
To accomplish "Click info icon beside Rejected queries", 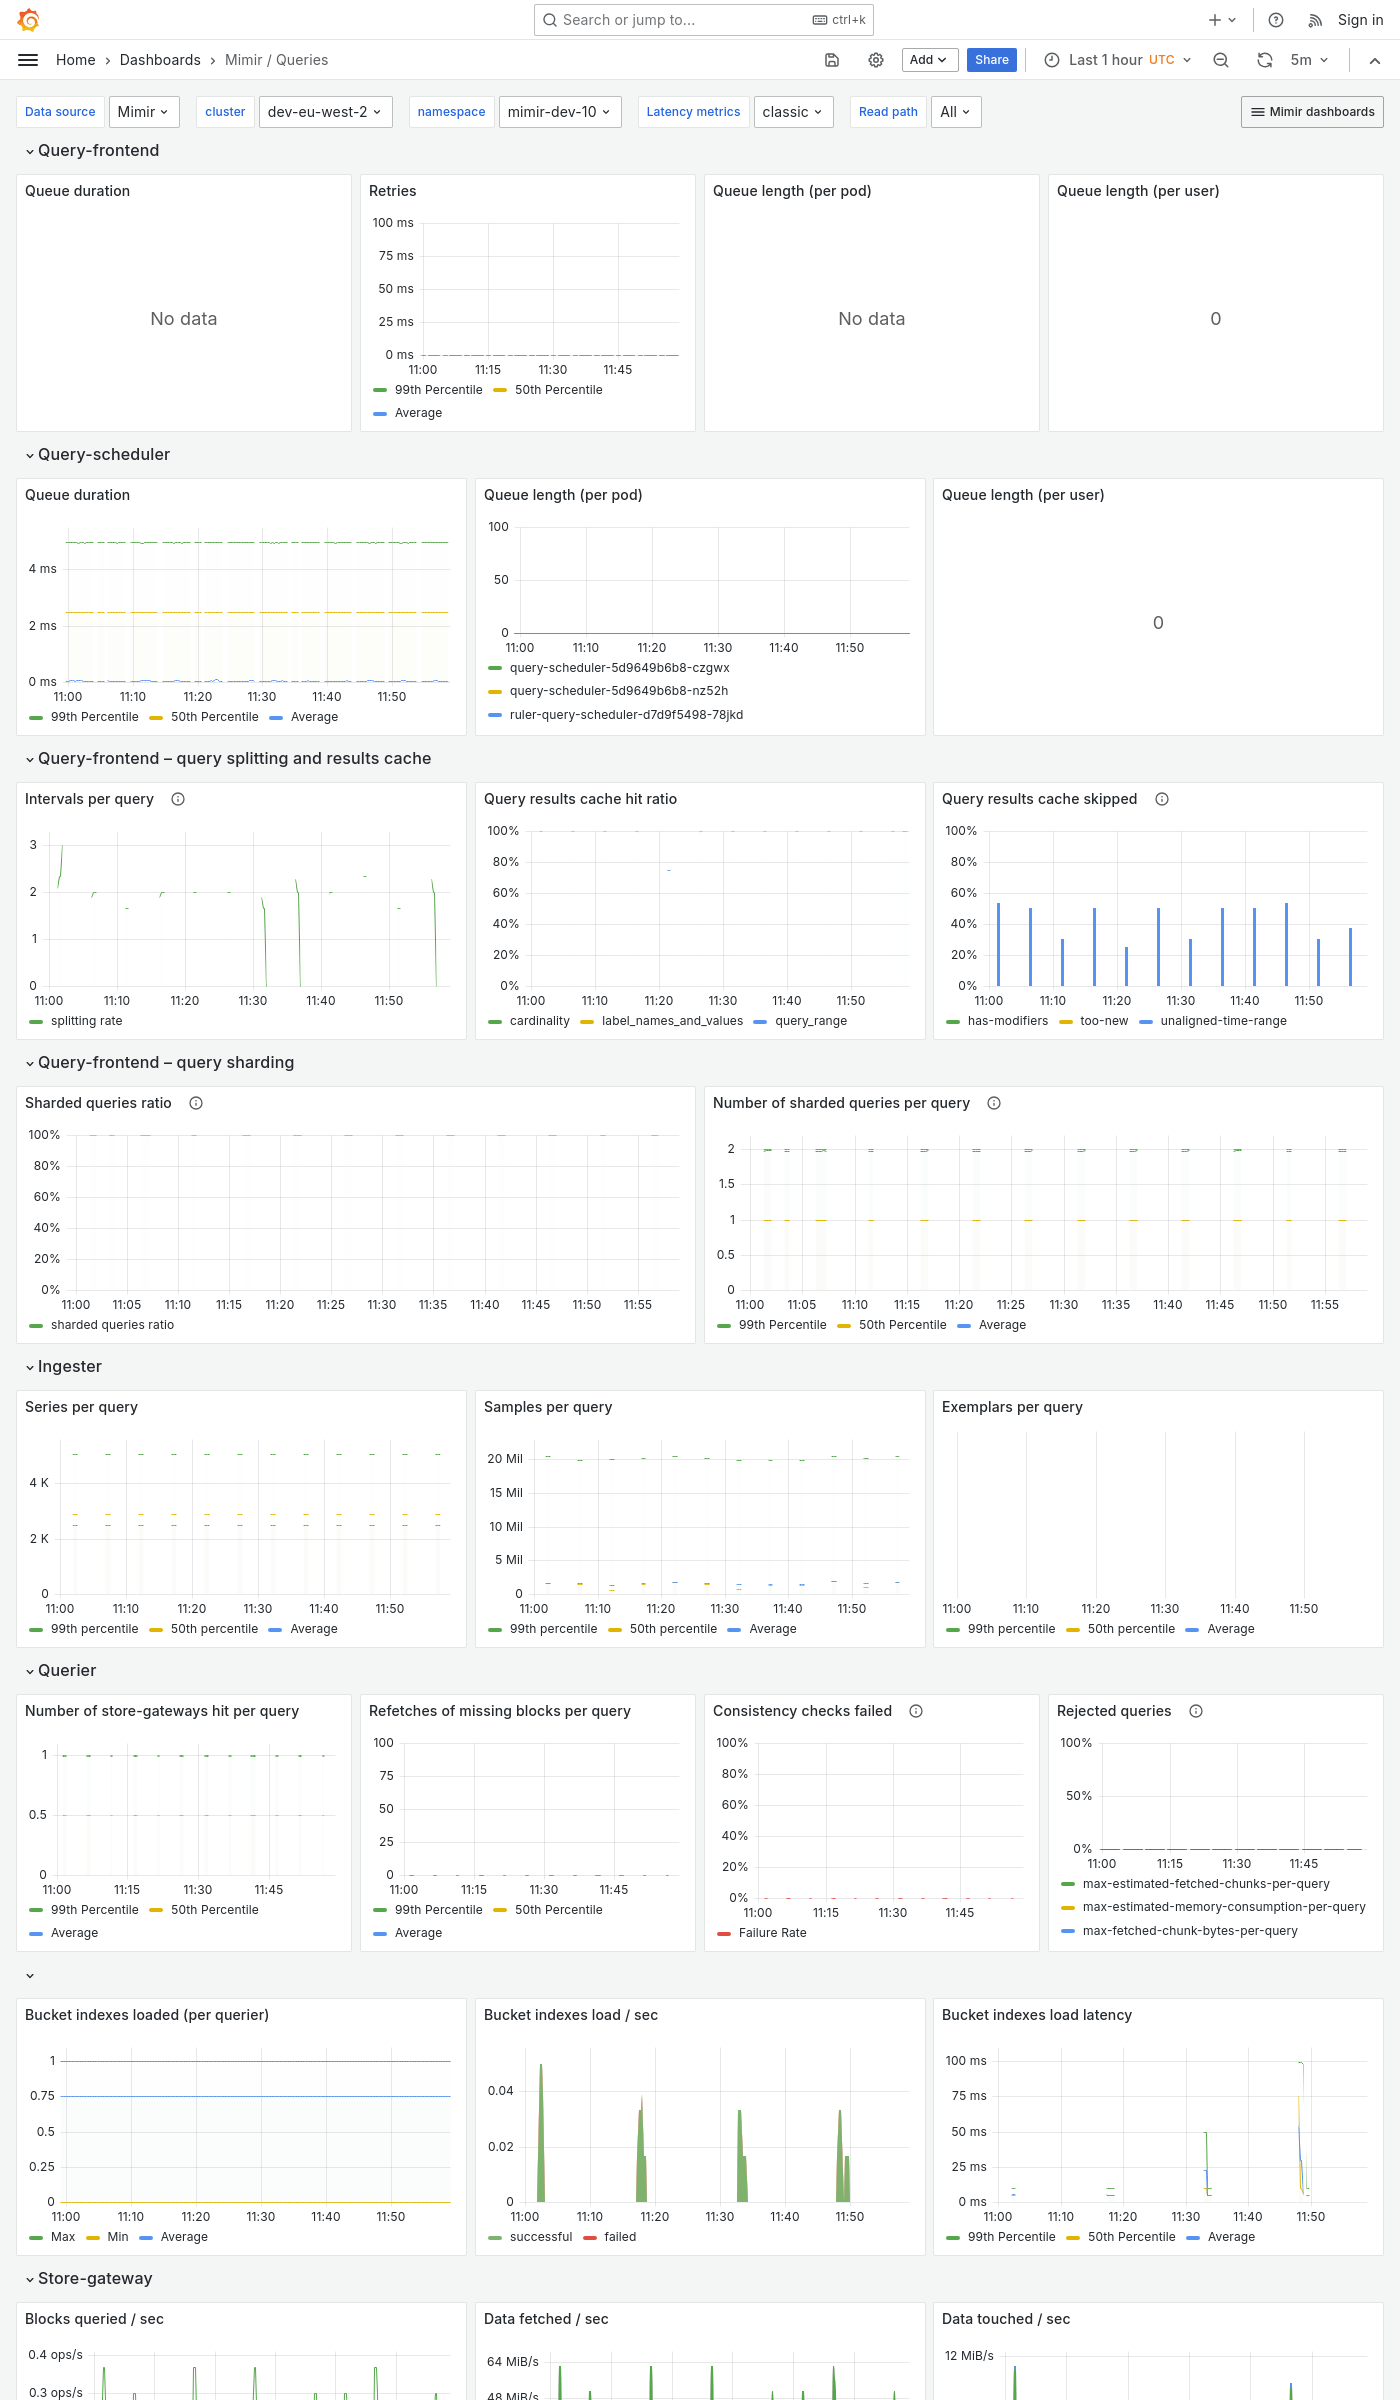I will [1196, 1711].
